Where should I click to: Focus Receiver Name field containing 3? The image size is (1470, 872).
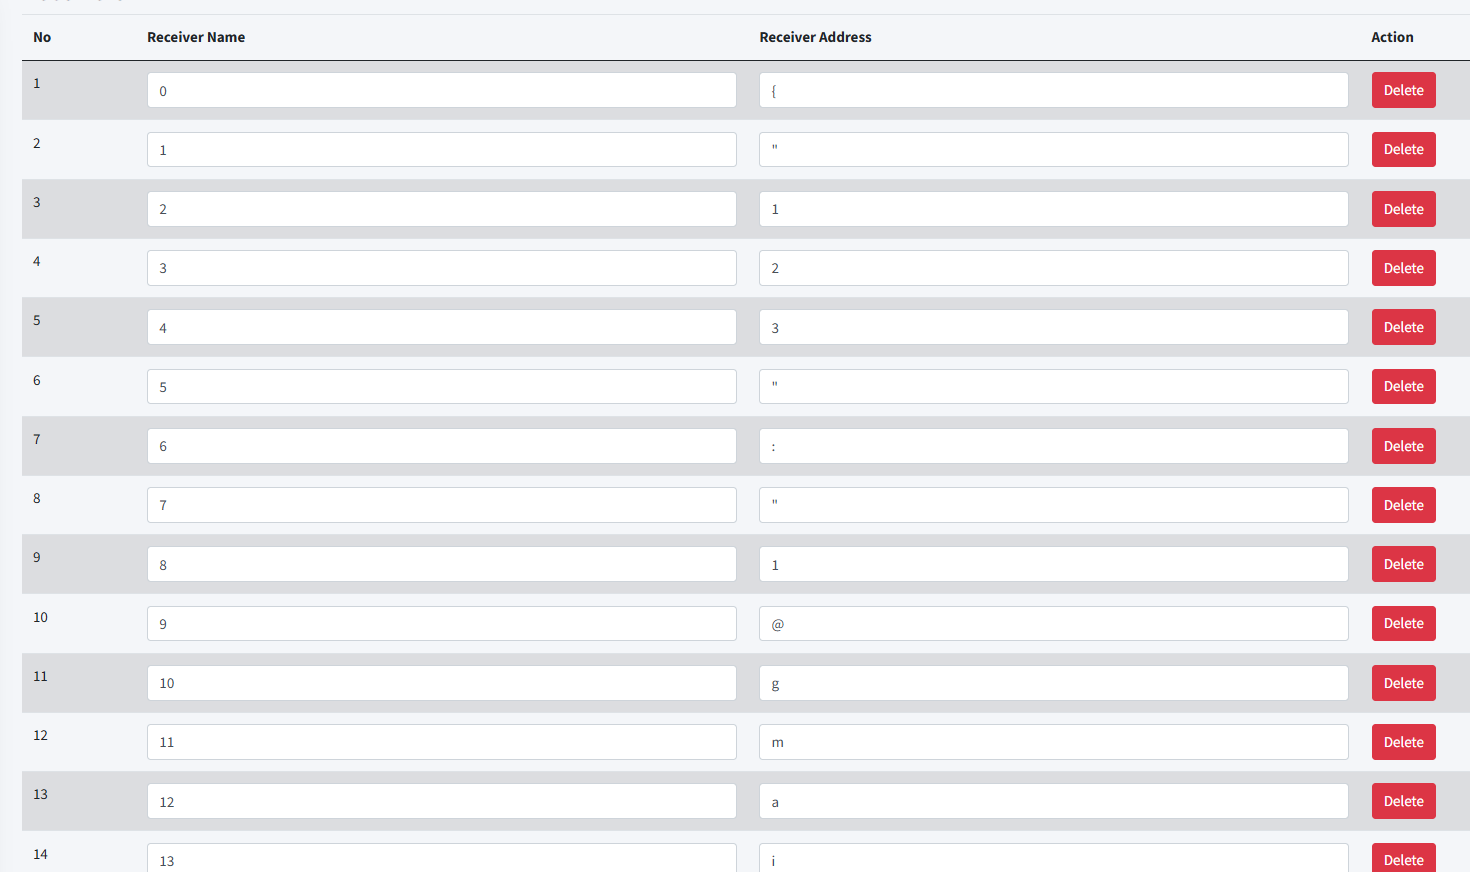point(441,268)
